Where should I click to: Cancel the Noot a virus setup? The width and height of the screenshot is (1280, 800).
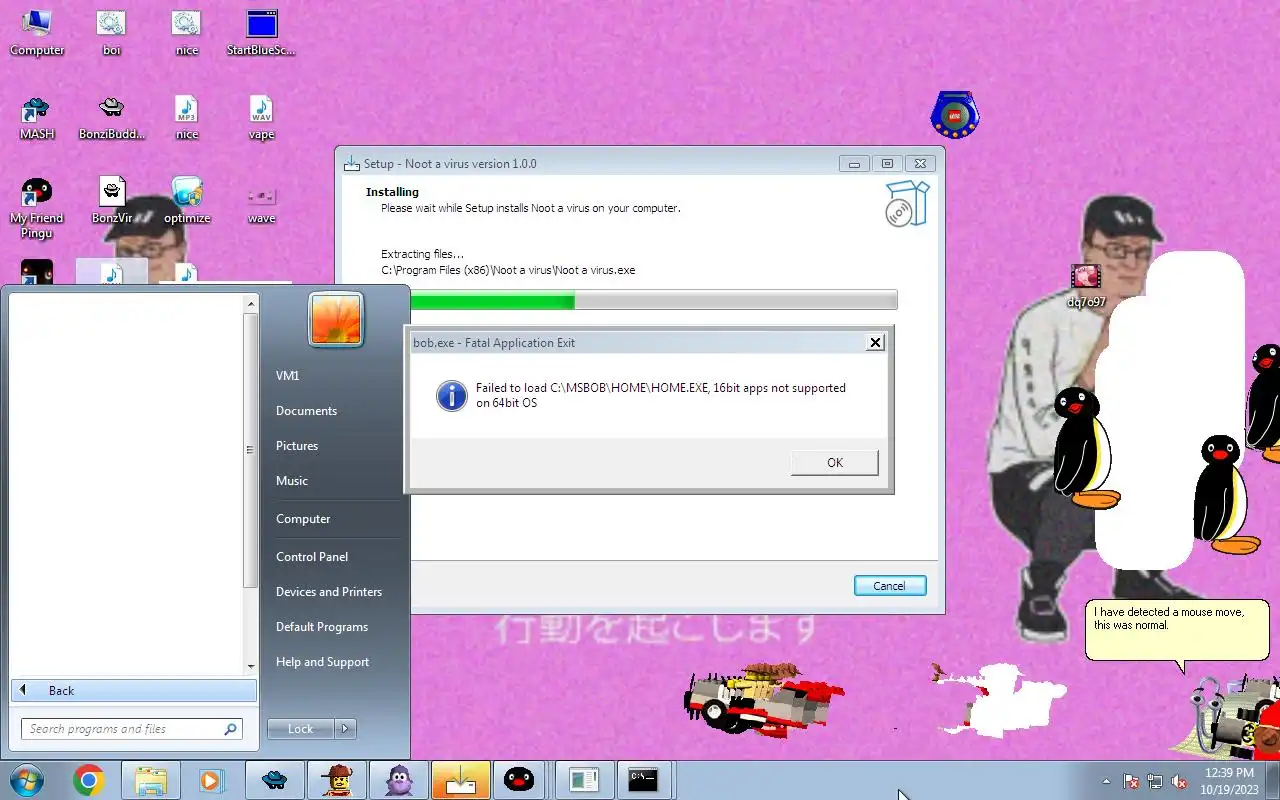(x=889, y=586)
